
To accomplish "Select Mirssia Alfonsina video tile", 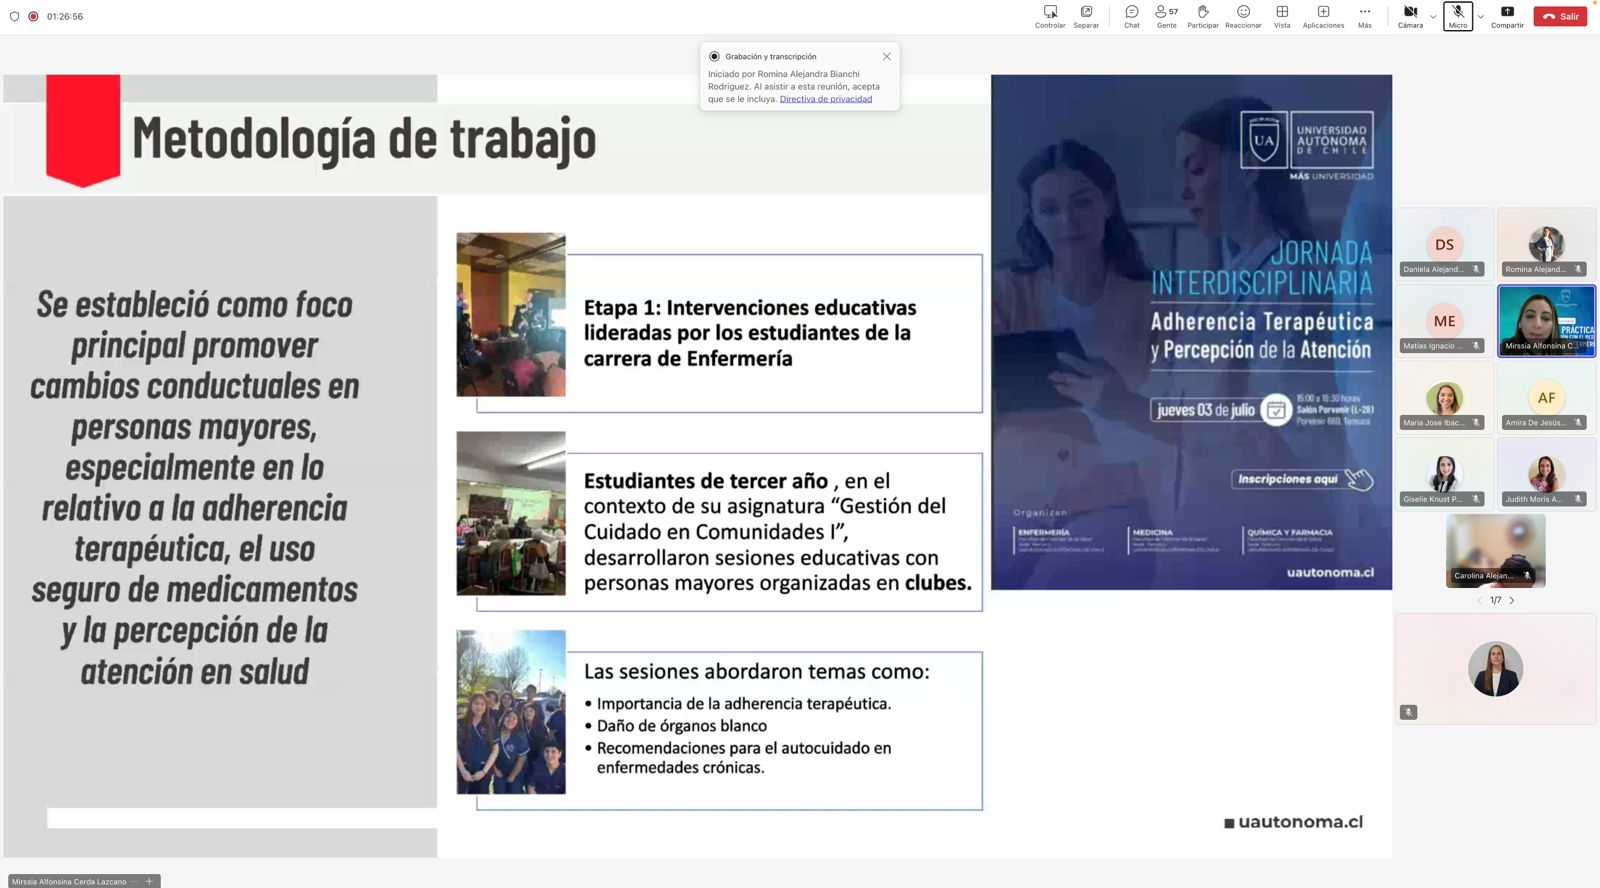I will point(1546,320).
